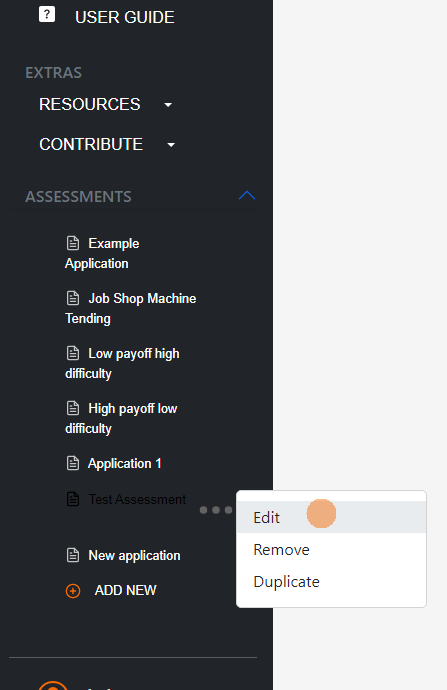Expand the CONTRIBUTE dropdown arrow
The height and width of the screenshot is (690, 447).
coord(171,145)
